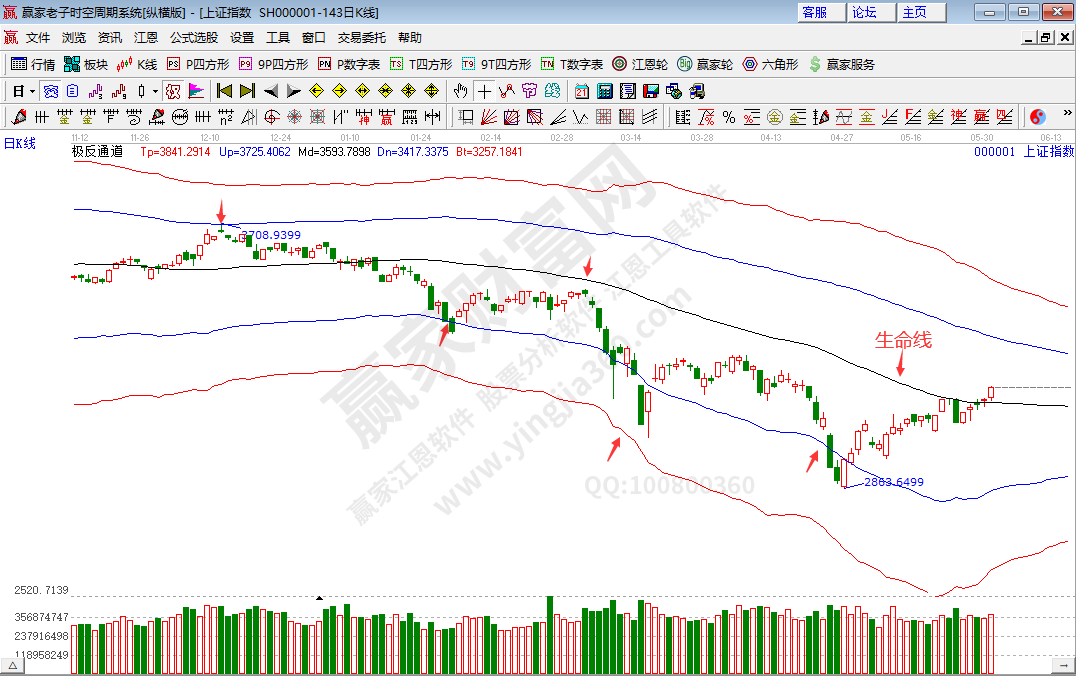Jump to the first bar using the skip-to-start arrow
Screen dimensions: 1076x676
click(x=223, y=91)
